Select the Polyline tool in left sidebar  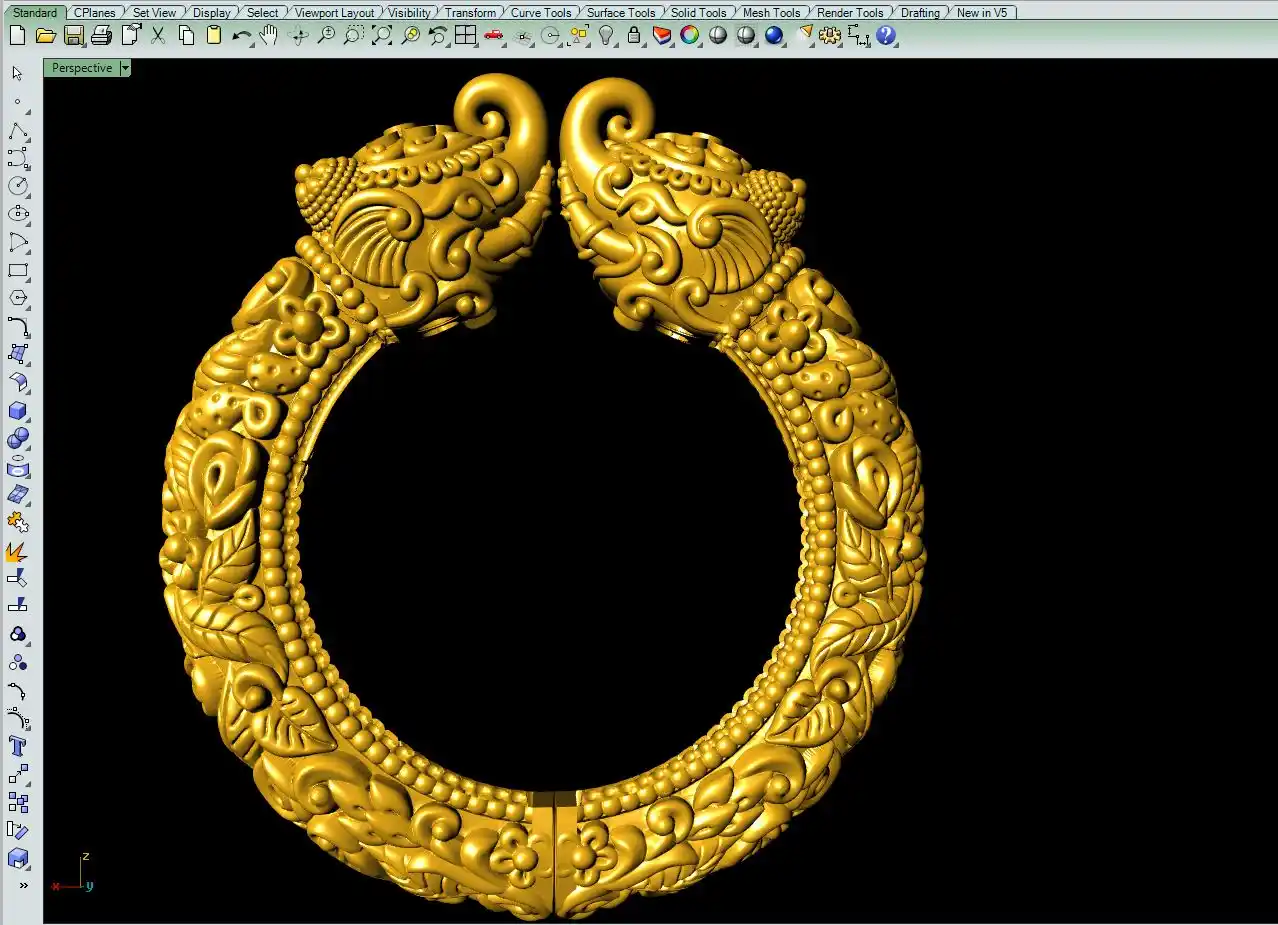[18, 132]
